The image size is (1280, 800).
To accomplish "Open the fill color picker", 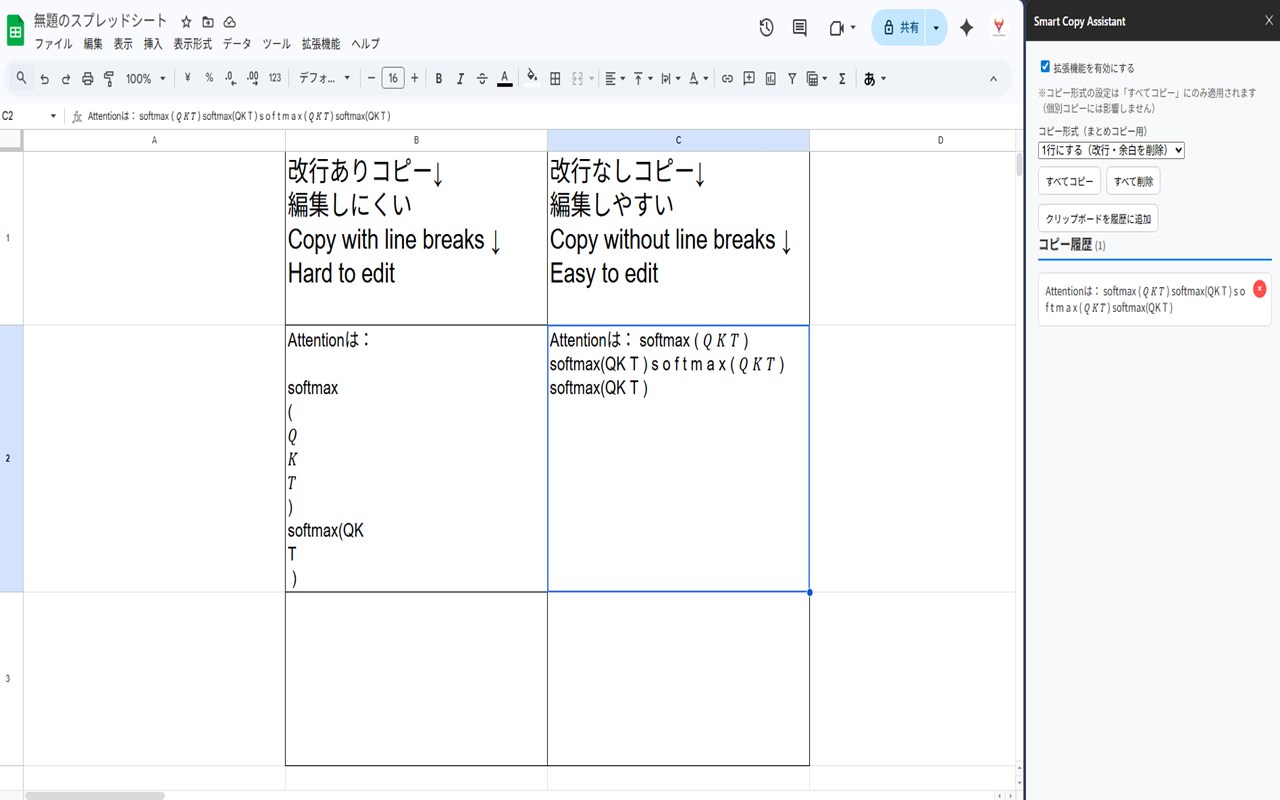I will tap(532, 78).
